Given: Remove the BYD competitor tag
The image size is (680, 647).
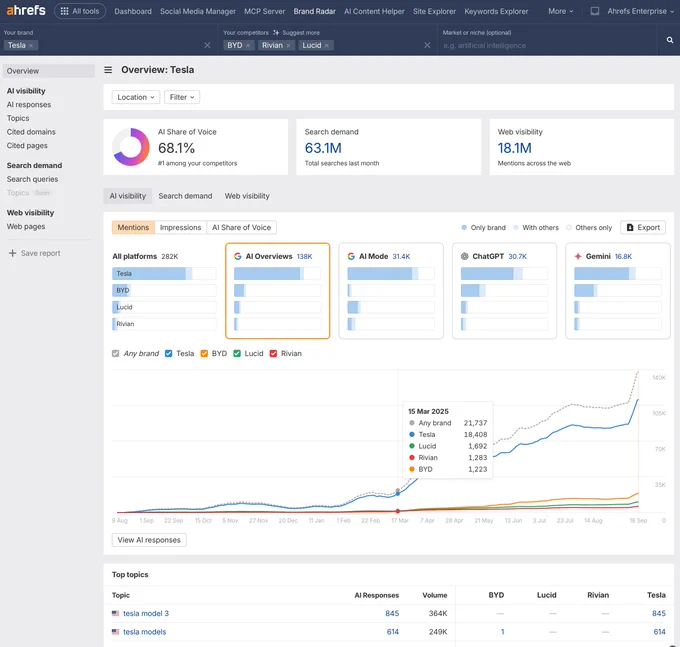Looking at the screenshot, I should coord(248,46).
